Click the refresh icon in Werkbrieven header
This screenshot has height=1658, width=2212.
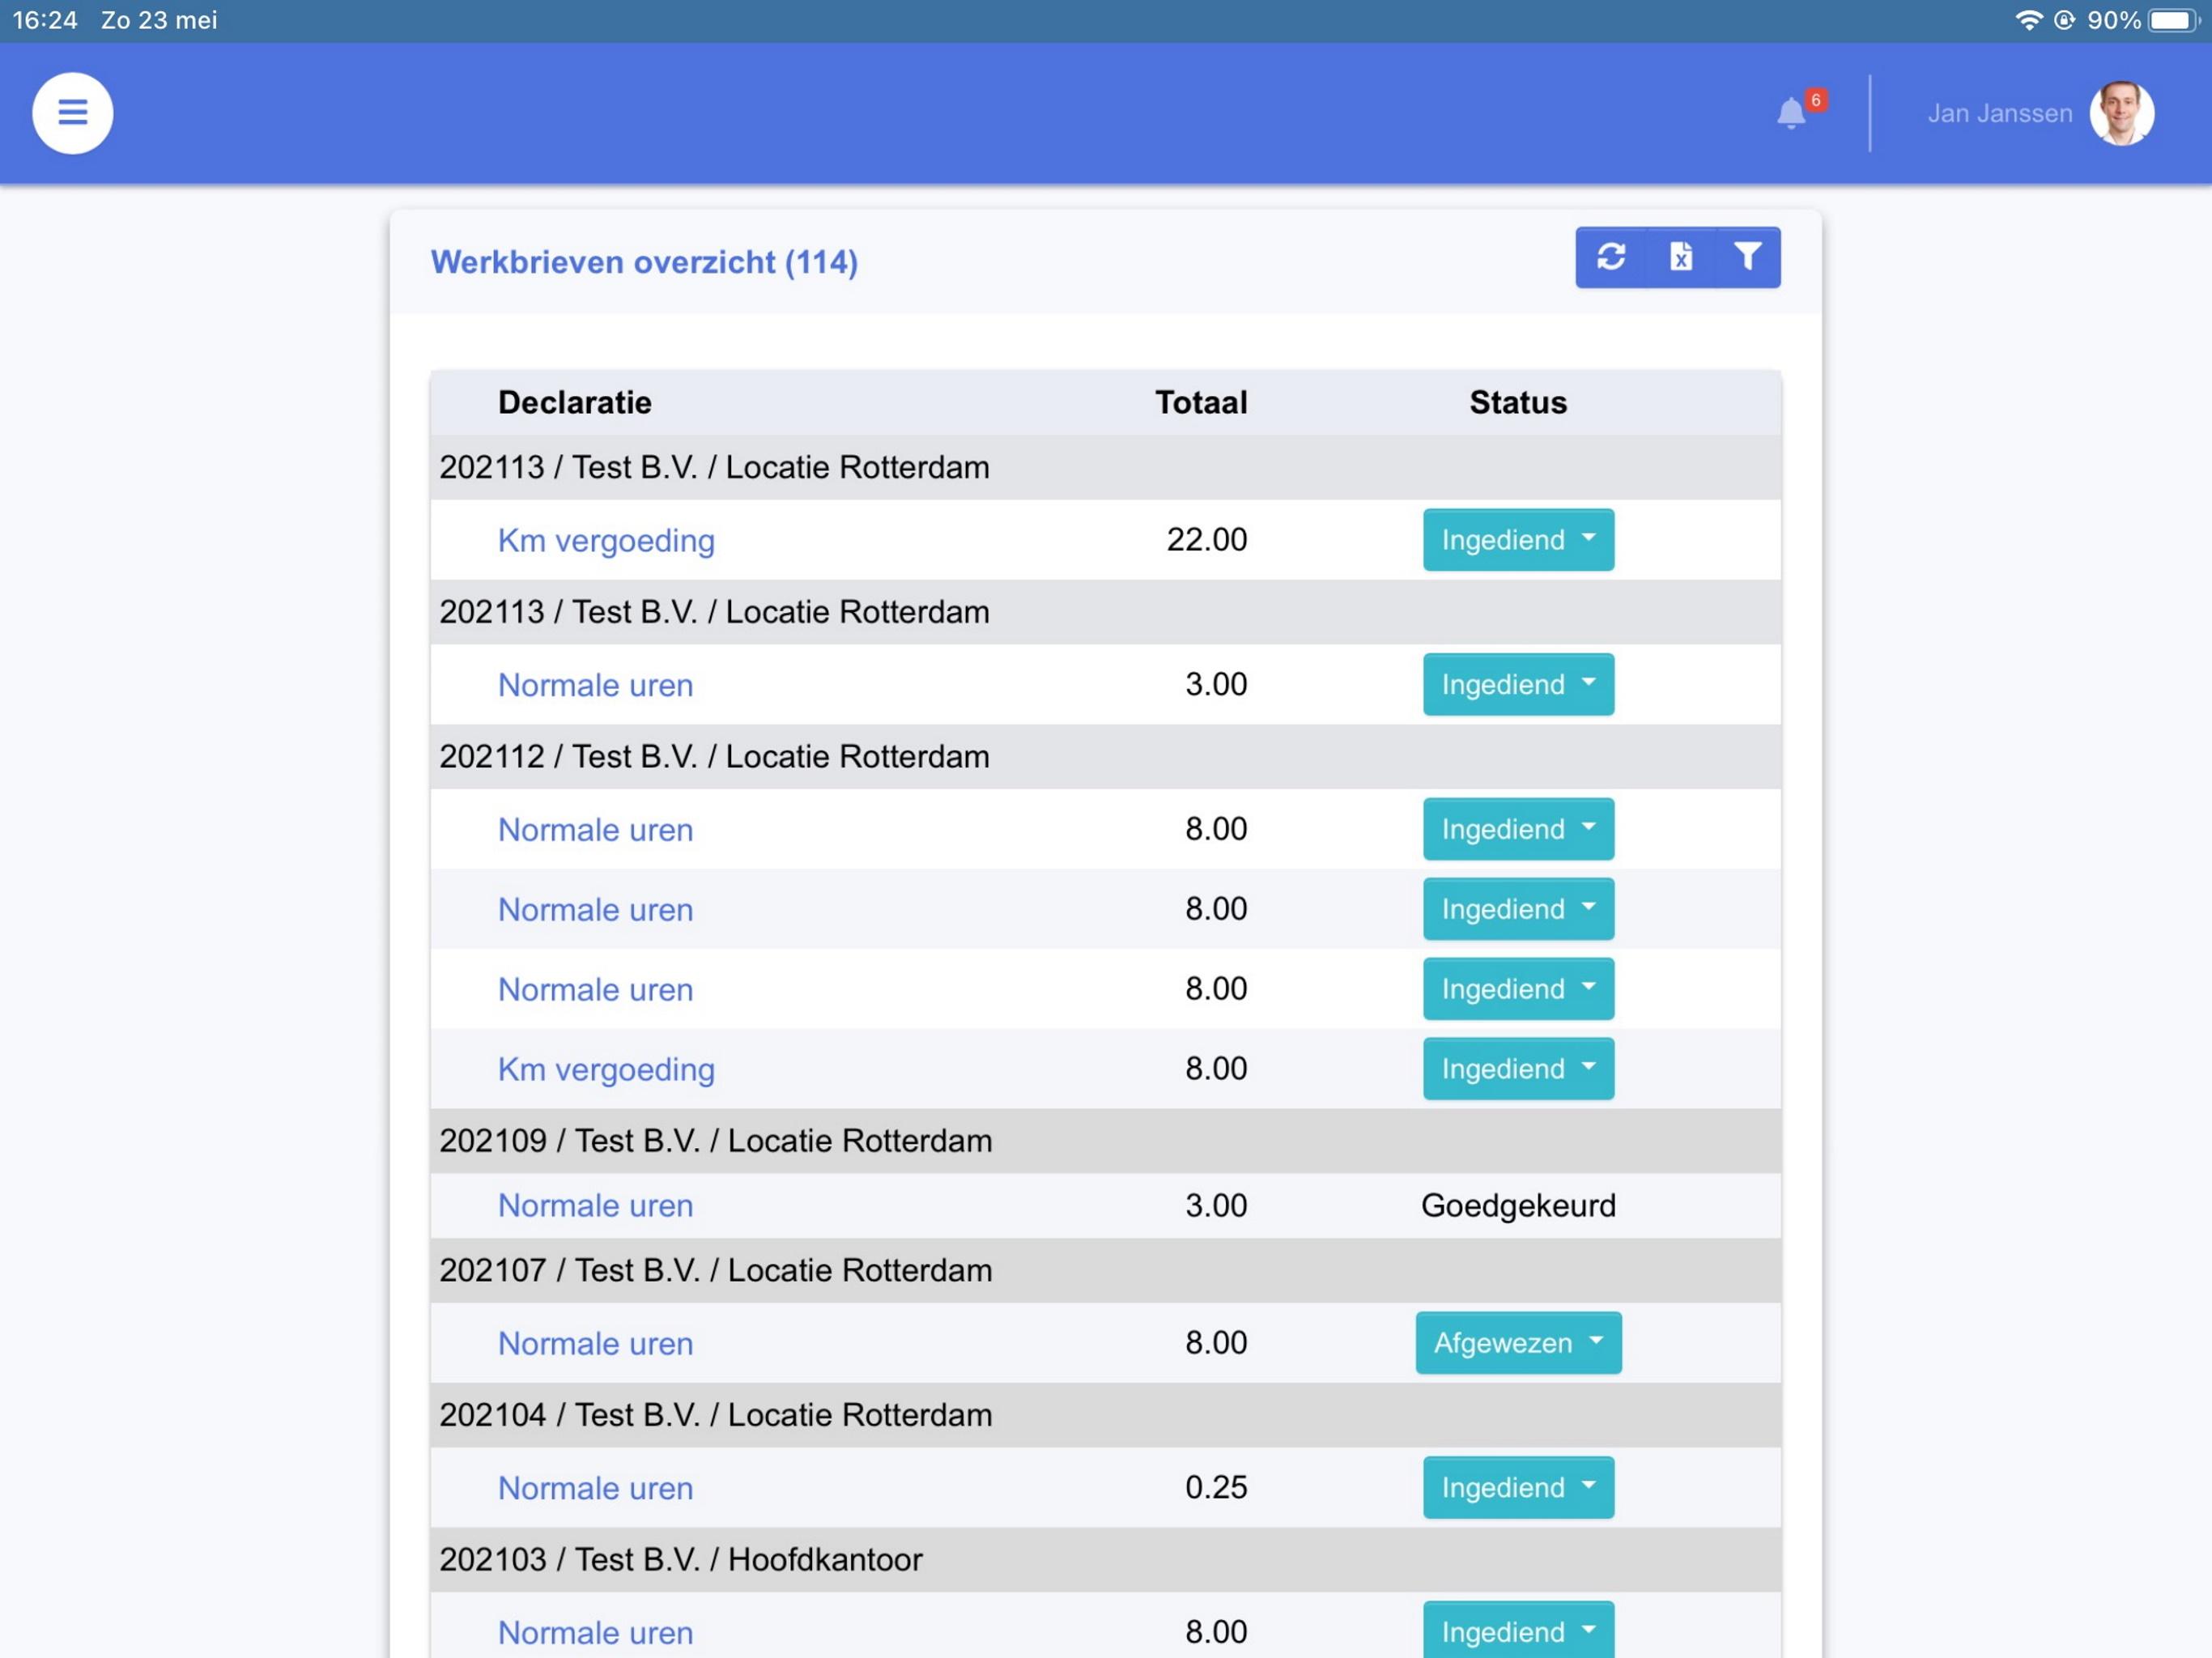coord(1611,258)
